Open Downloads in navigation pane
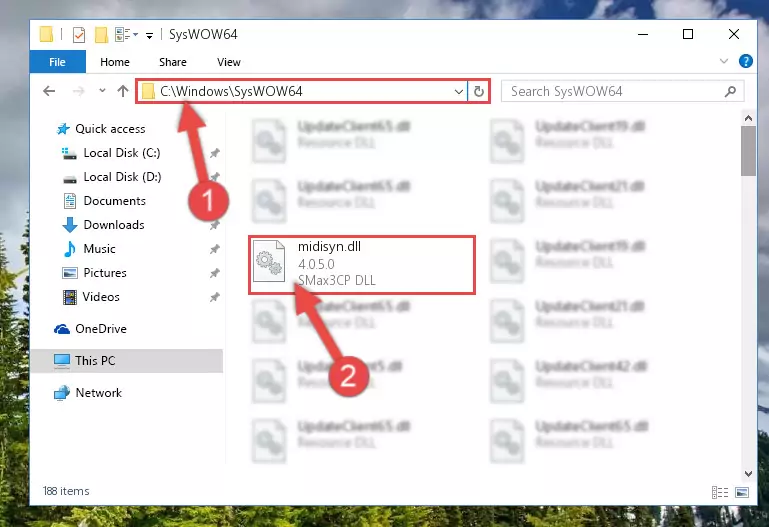Image resolution: width=769 pixels, height=527 pixels. (x=114, y=225)
